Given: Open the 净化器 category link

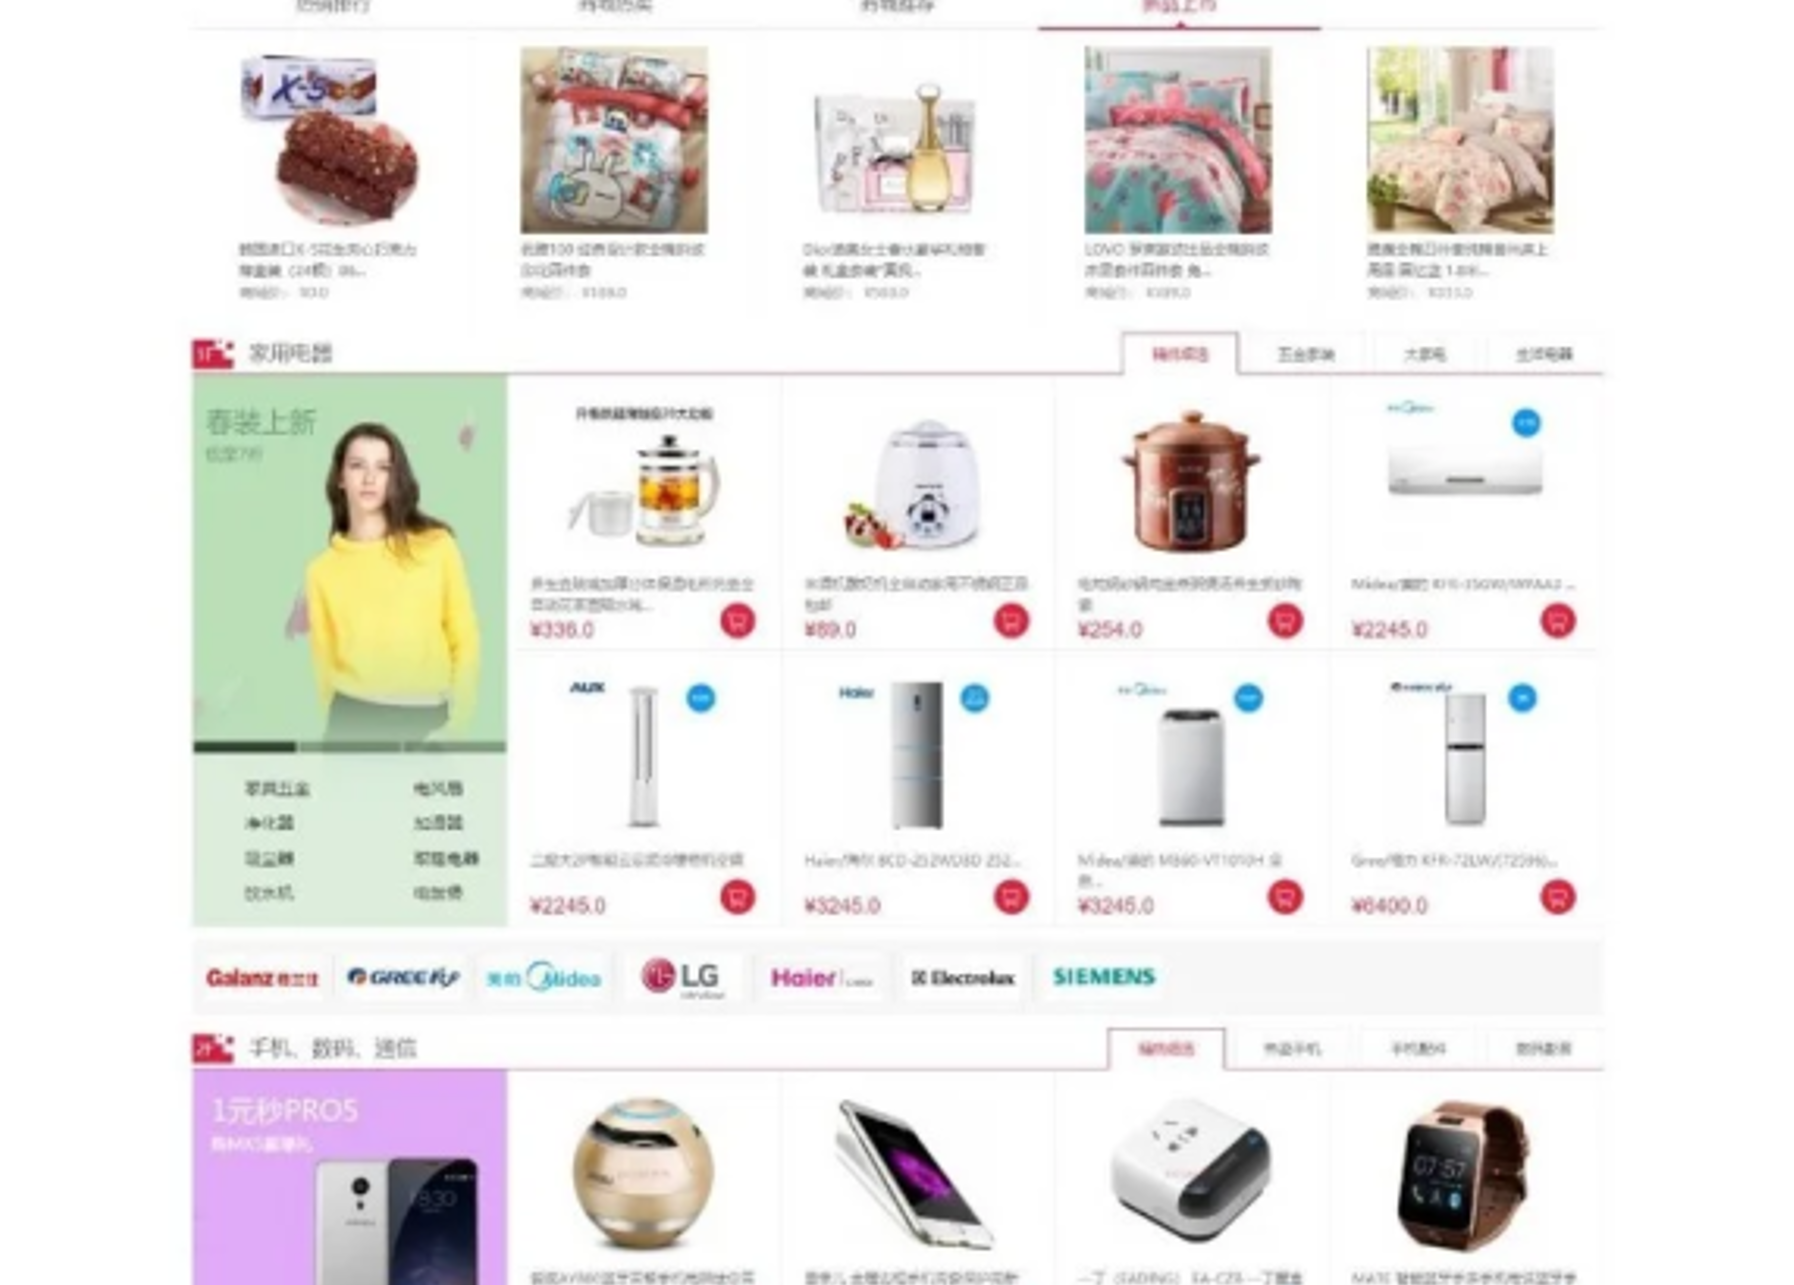Looking at the screenshot, I should (270, 823).
